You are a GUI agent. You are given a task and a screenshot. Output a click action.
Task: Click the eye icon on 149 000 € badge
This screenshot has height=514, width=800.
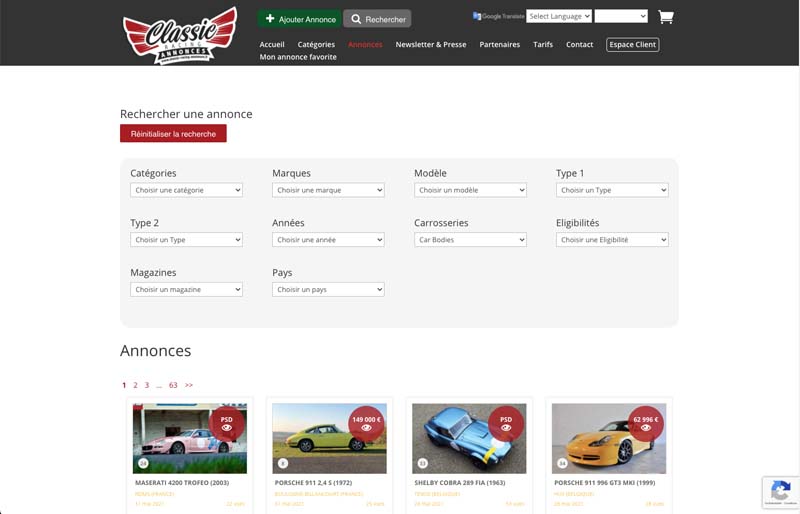(366, 428)
